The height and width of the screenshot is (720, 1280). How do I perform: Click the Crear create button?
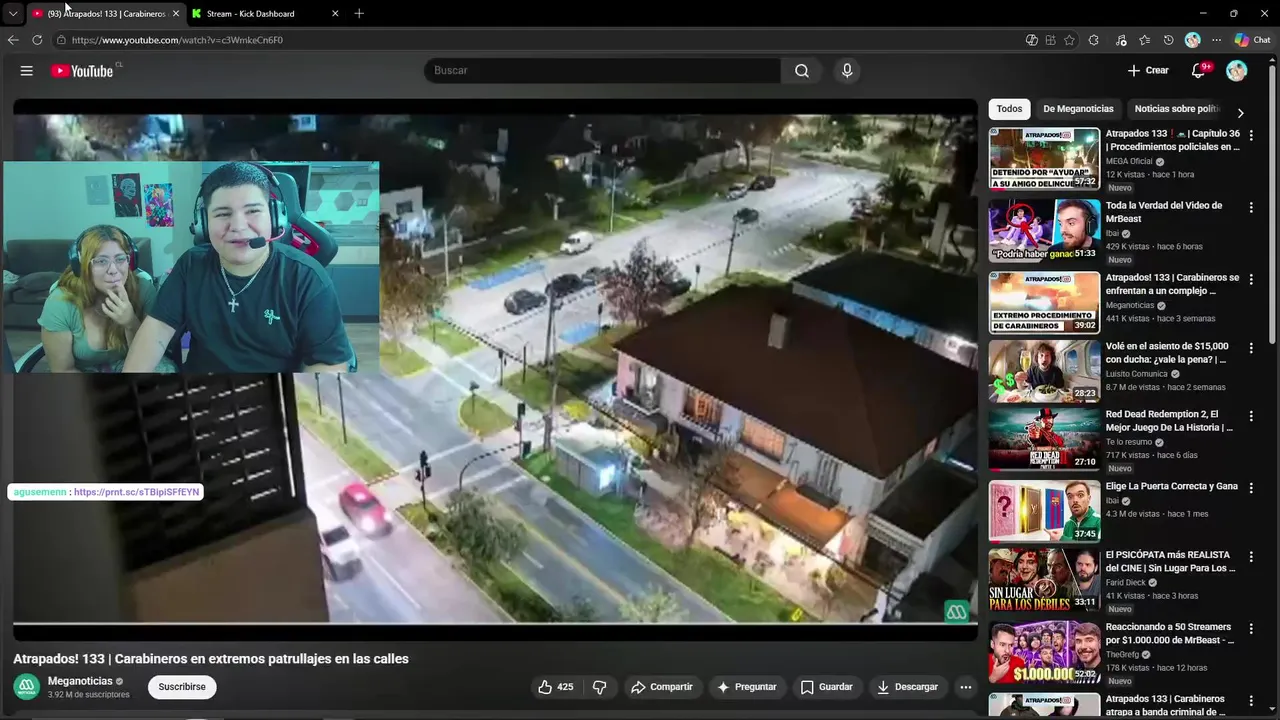[x=1148, y=71]
